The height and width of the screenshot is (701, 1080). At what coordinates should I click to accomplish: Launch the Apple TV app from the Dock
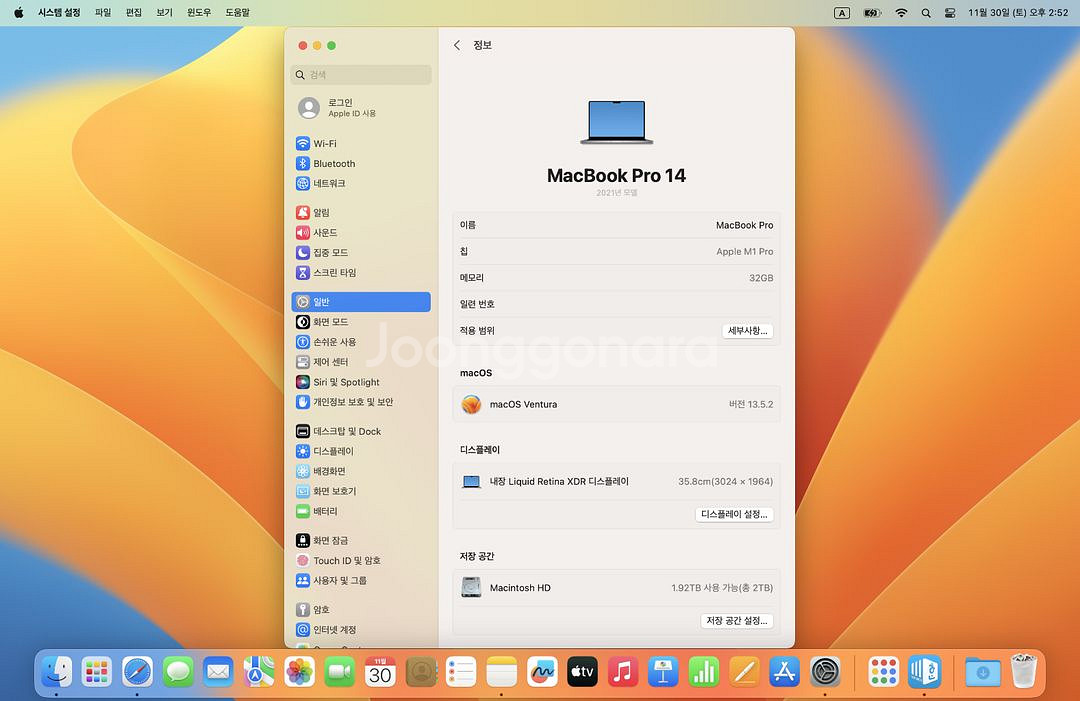pos(582,671)
